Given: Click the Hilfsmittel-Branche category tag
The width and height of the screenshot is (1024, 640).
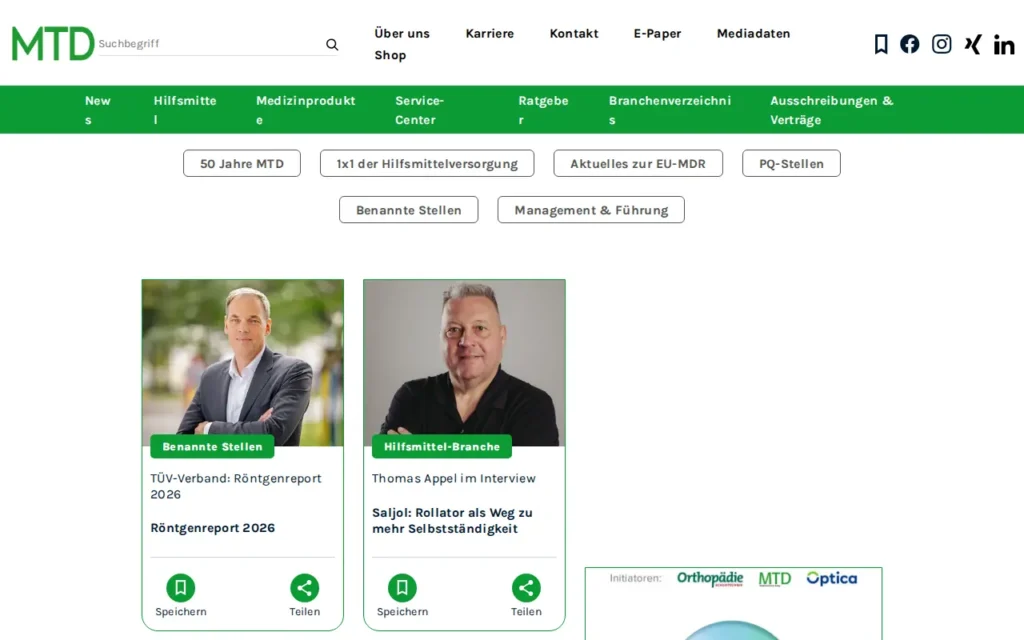Looking at the screenshot, I should pos(441,447).
